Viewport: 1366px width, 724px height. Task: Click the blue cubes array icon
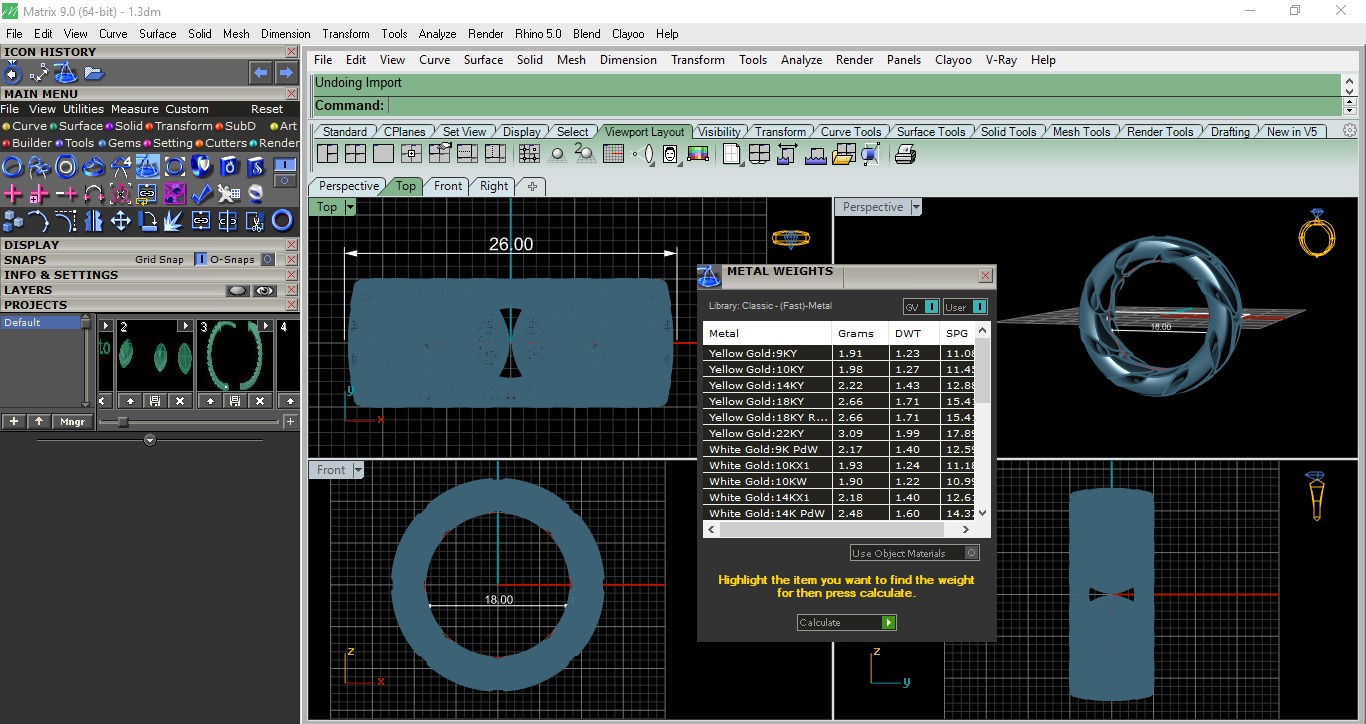coord(13,220)
